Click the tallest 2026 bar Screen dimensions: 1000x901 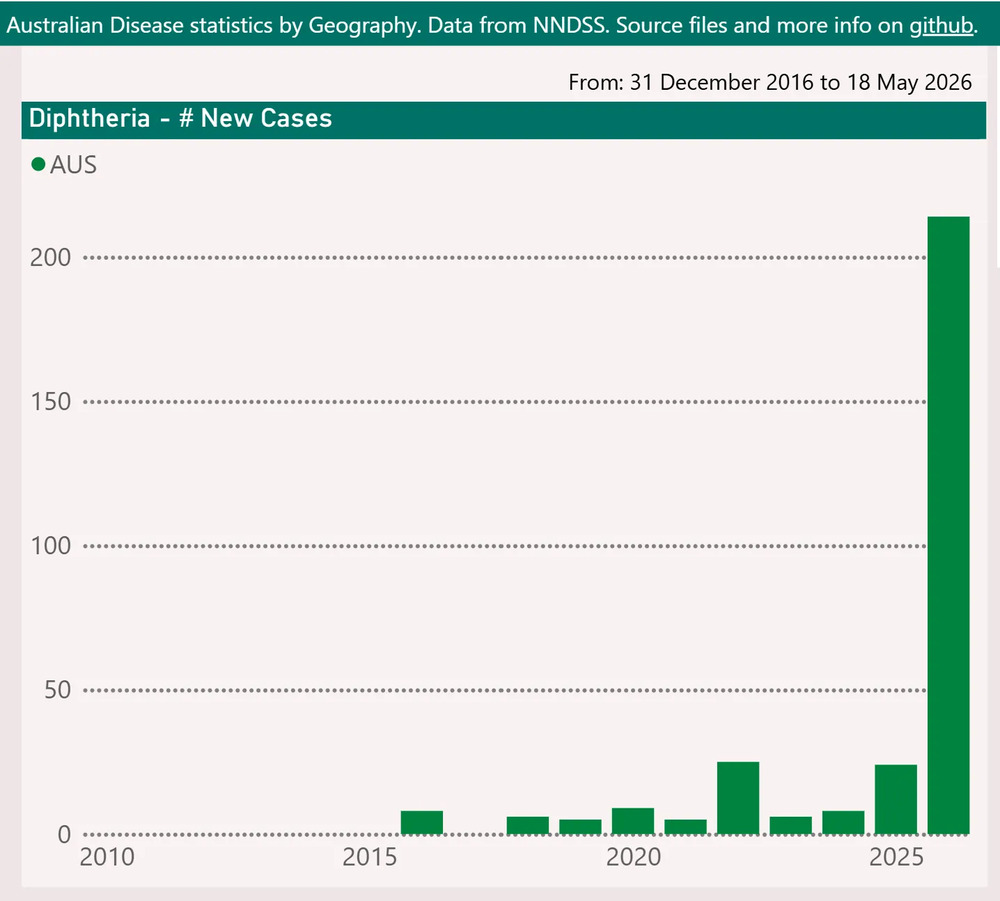click(x=948, y=525)
